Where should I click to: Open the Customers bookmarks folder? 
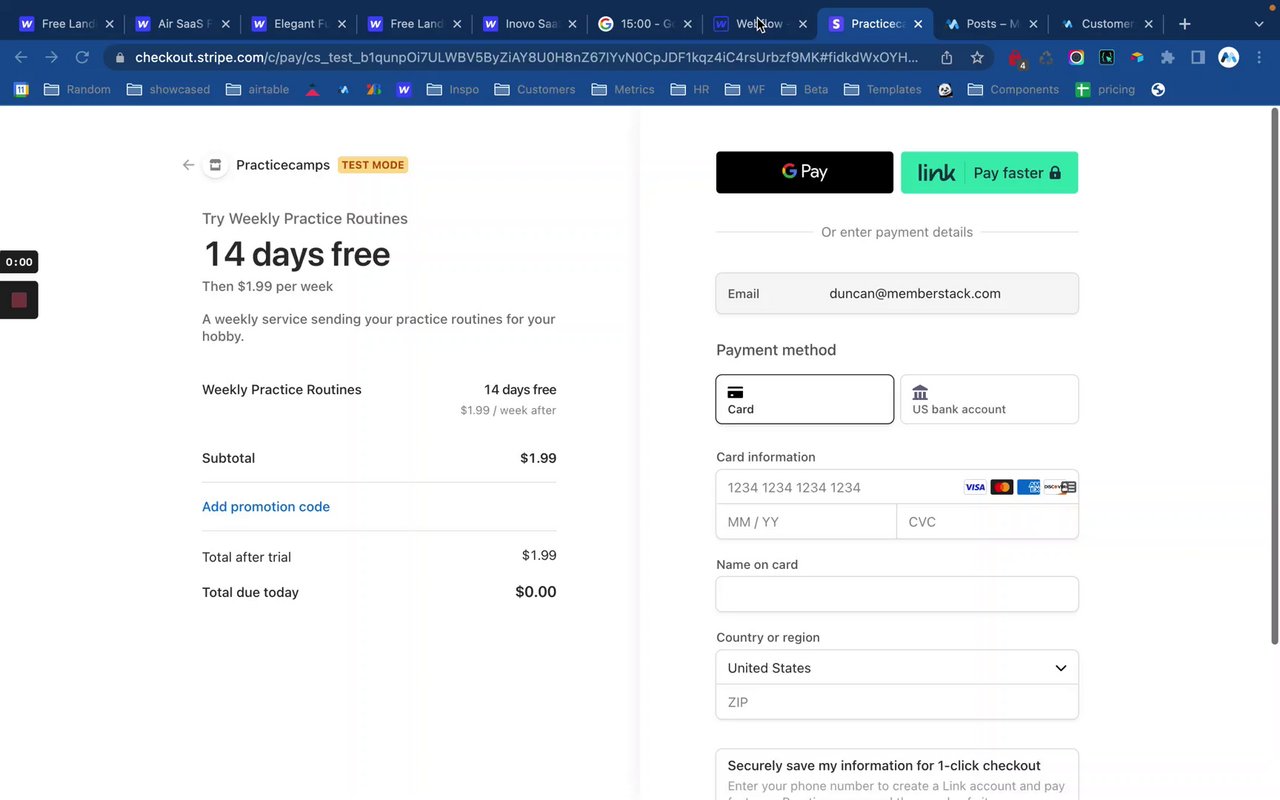tap(535, 89)
